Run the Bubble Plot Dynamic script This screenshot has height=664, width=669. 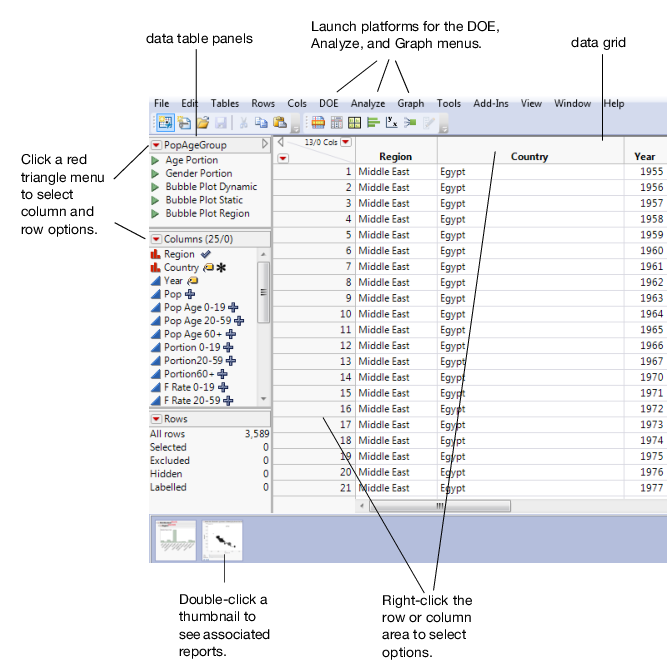pyautogui.click(x=211, y=187)
